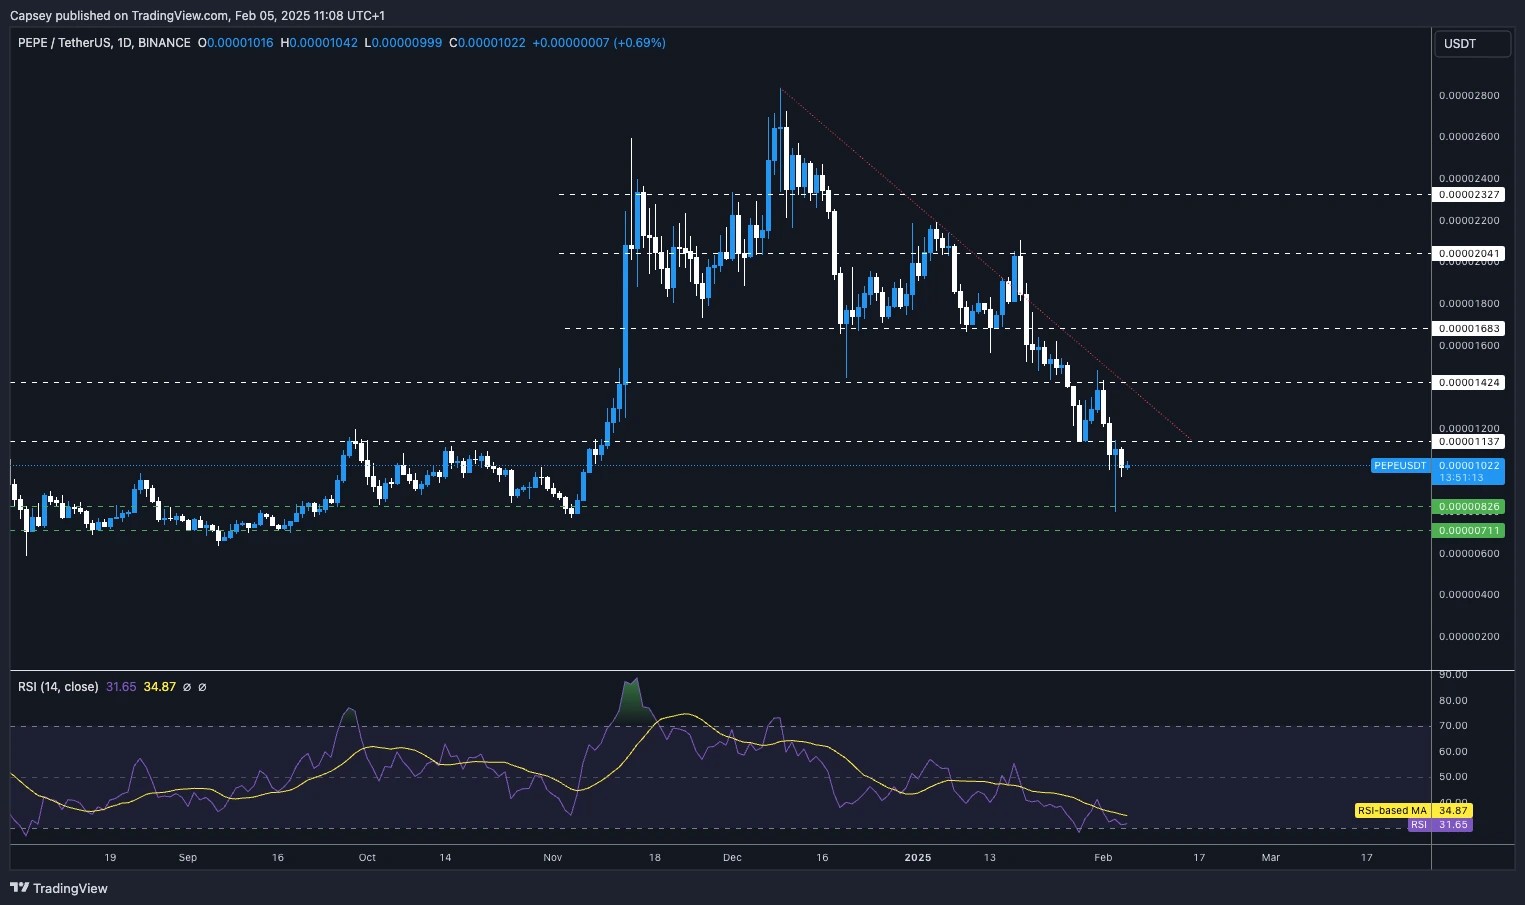Screen dimensions: 1525x905
Task: Select the BINANCE exchange label
Action: pyautogui.click(x=165, y=43)
